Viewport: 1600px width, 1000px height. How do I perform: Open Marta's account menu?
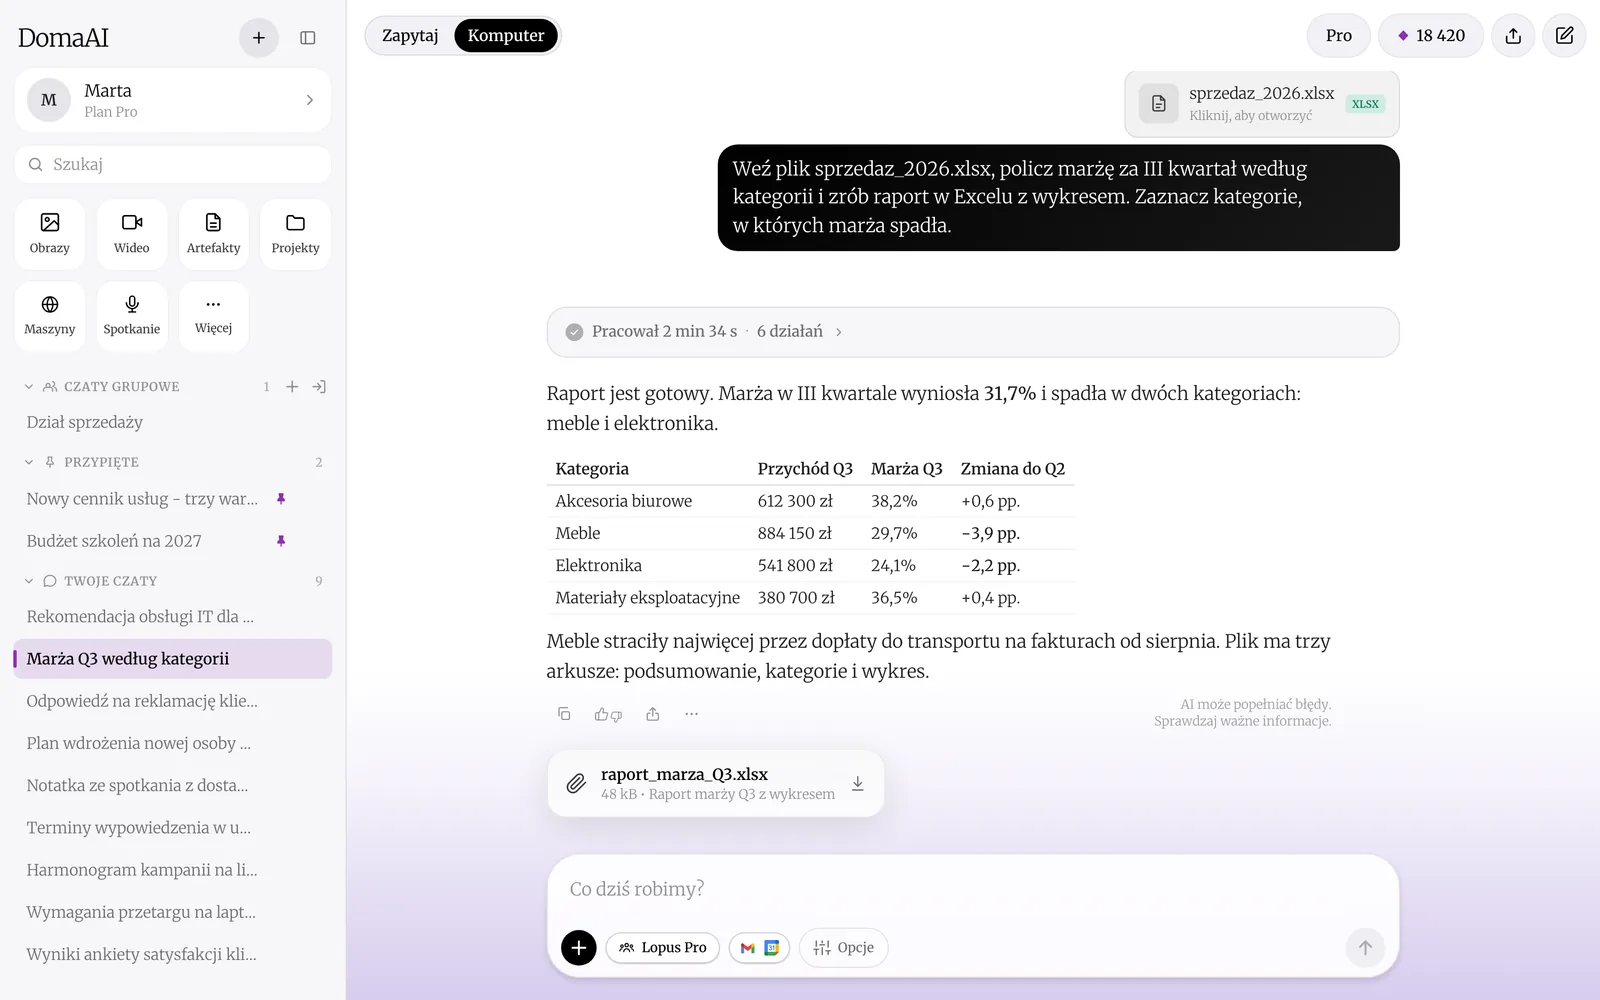173,100
